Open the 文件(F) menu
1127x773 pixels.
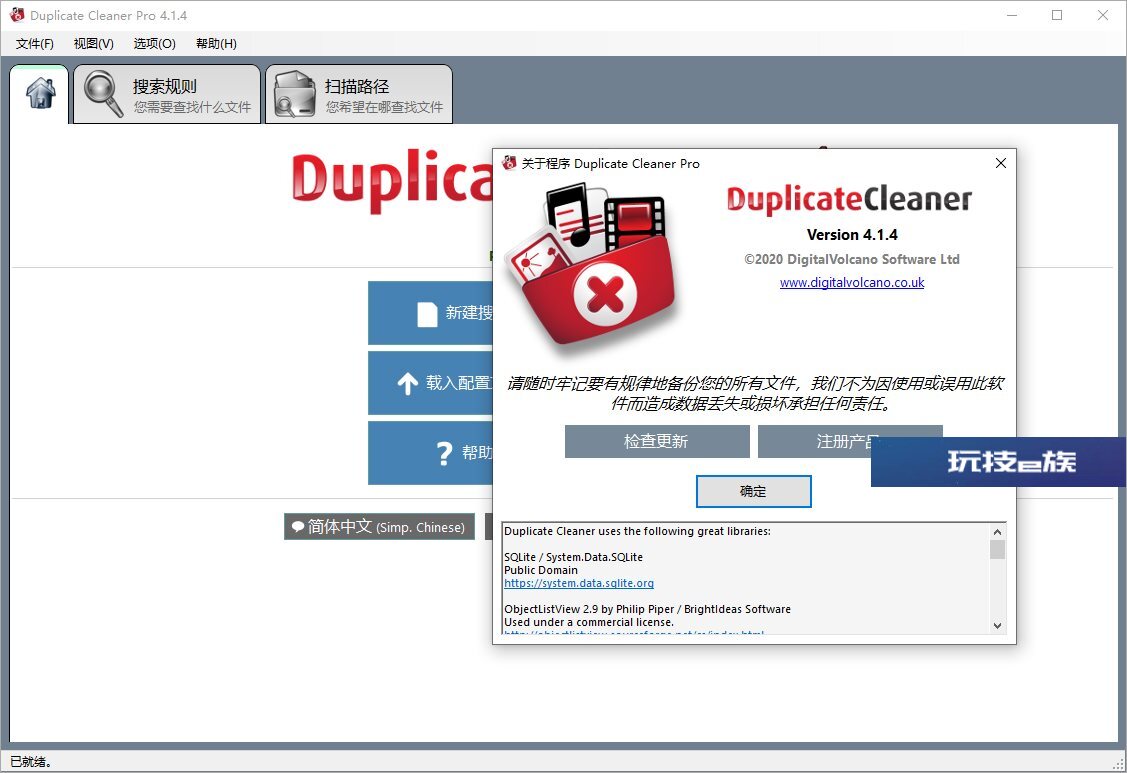tap(34, 44)
